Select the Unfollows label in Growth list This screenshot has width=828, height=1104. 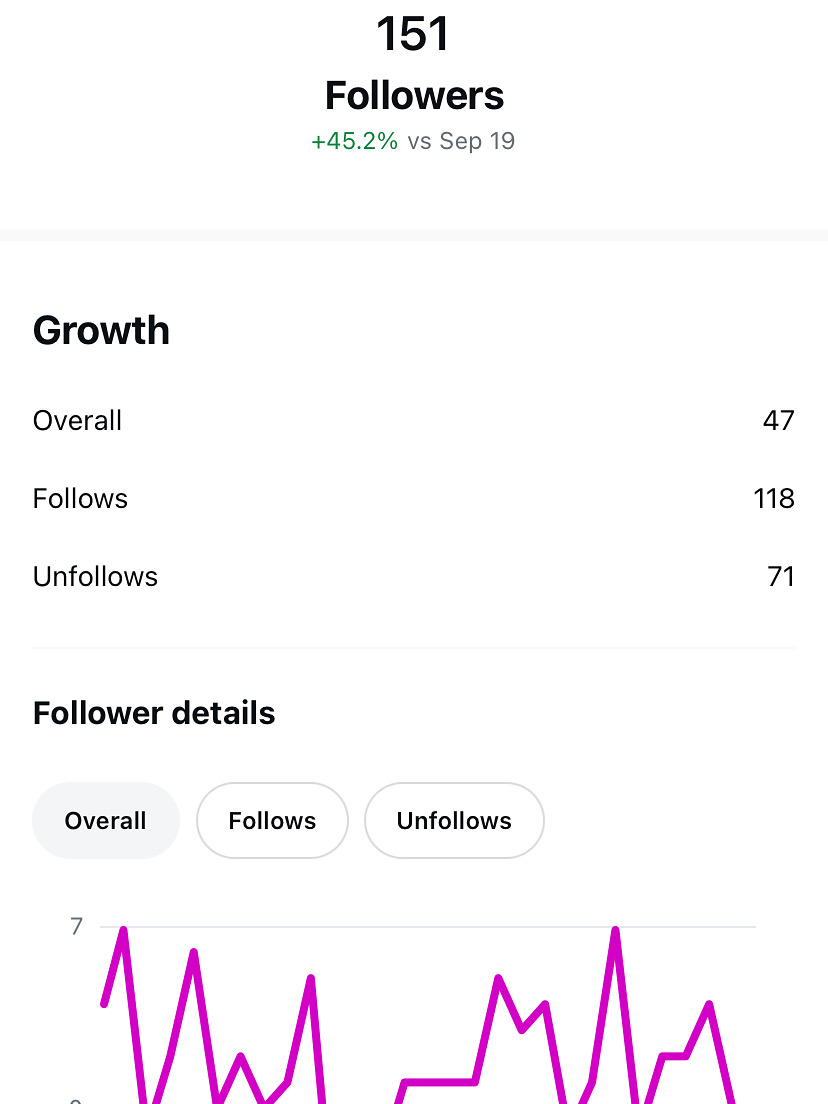point(95,577)
